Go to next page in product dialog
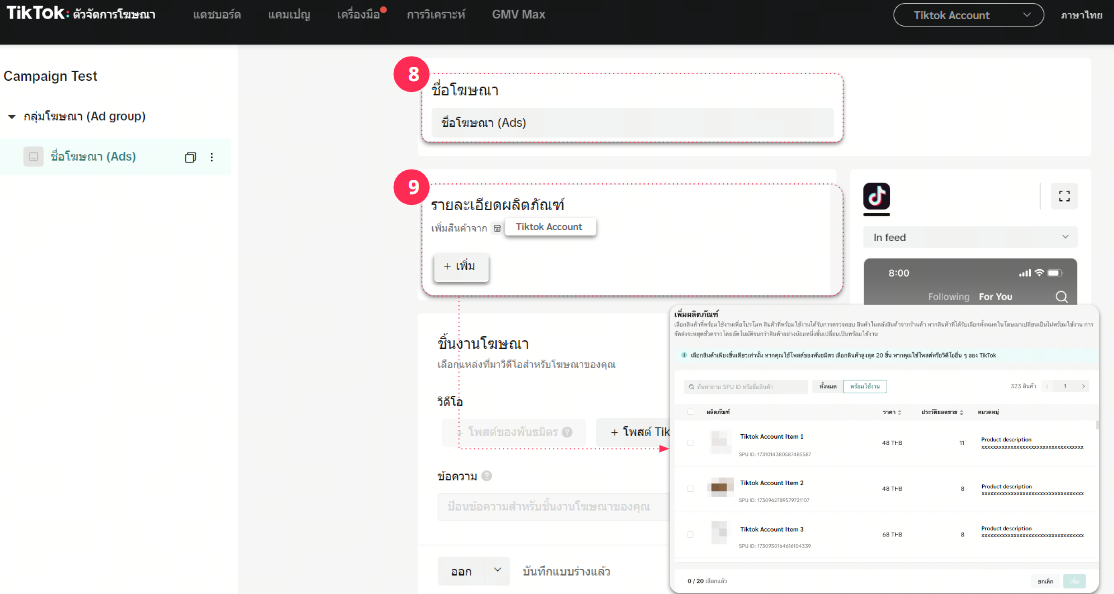The image size is (1114, 594). coord(1083,387)
